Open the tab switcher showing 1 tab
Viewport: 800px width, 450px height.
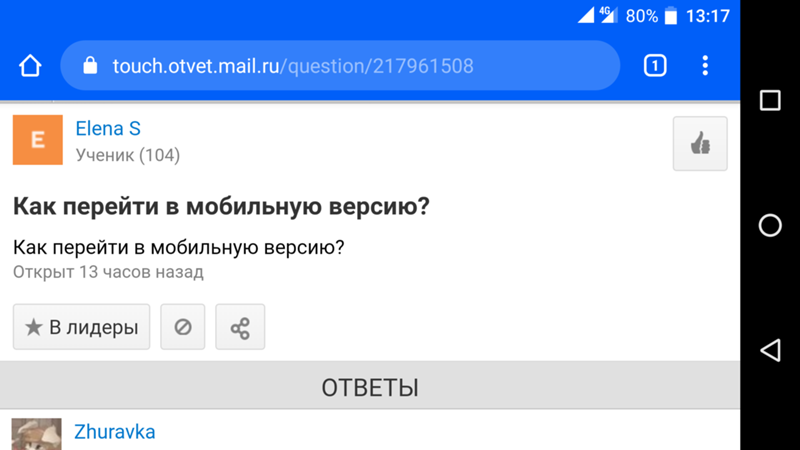[654, 67]
